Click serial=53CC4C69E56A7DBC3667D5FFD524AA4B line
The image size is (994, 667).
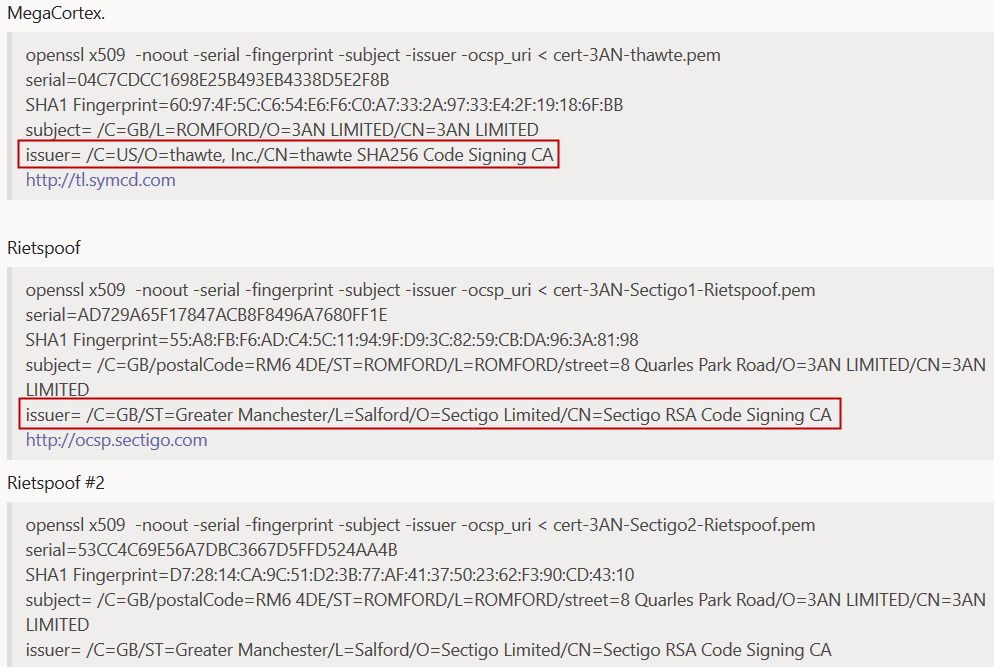[211, 550]
